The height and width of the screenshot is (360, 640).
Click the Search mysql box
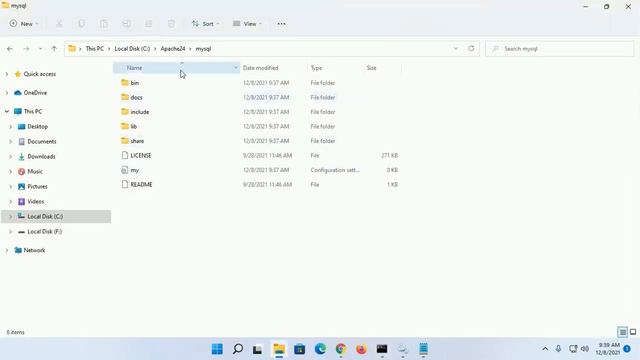coord(560,49)
